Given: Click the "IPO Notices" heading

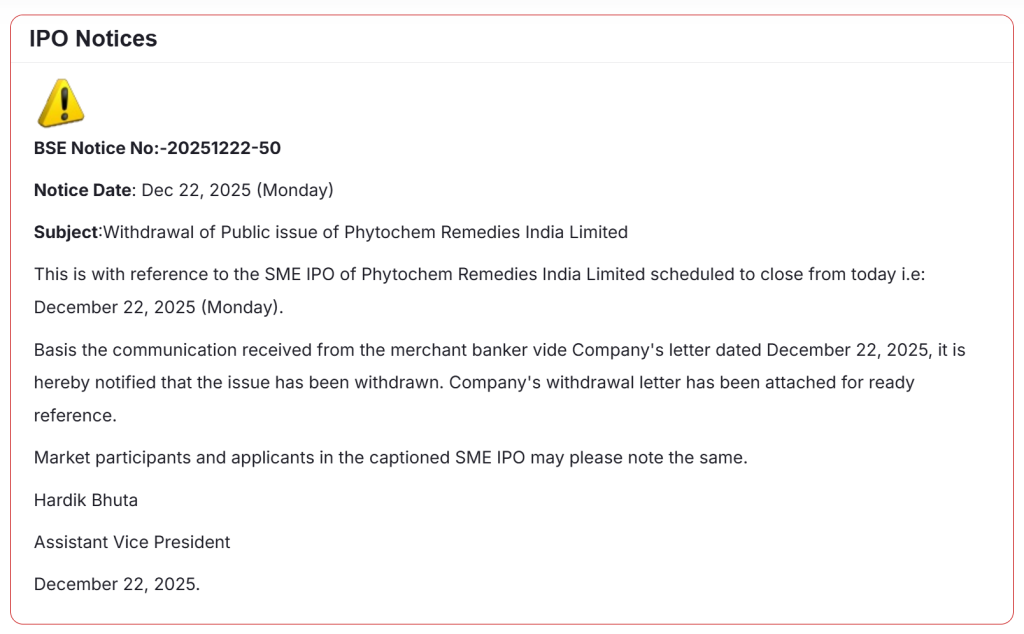Looking at the screenshot, I should point(93,39).
